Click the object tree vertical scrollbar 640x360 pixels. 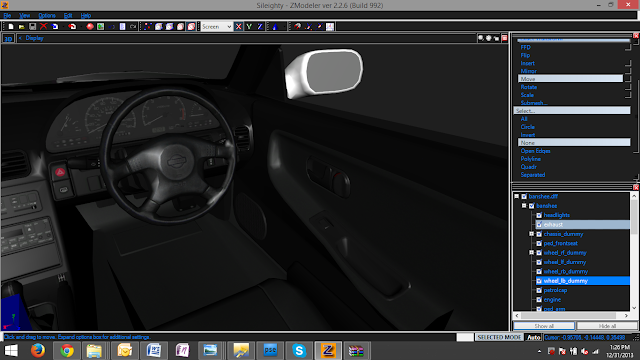[634, 252]
